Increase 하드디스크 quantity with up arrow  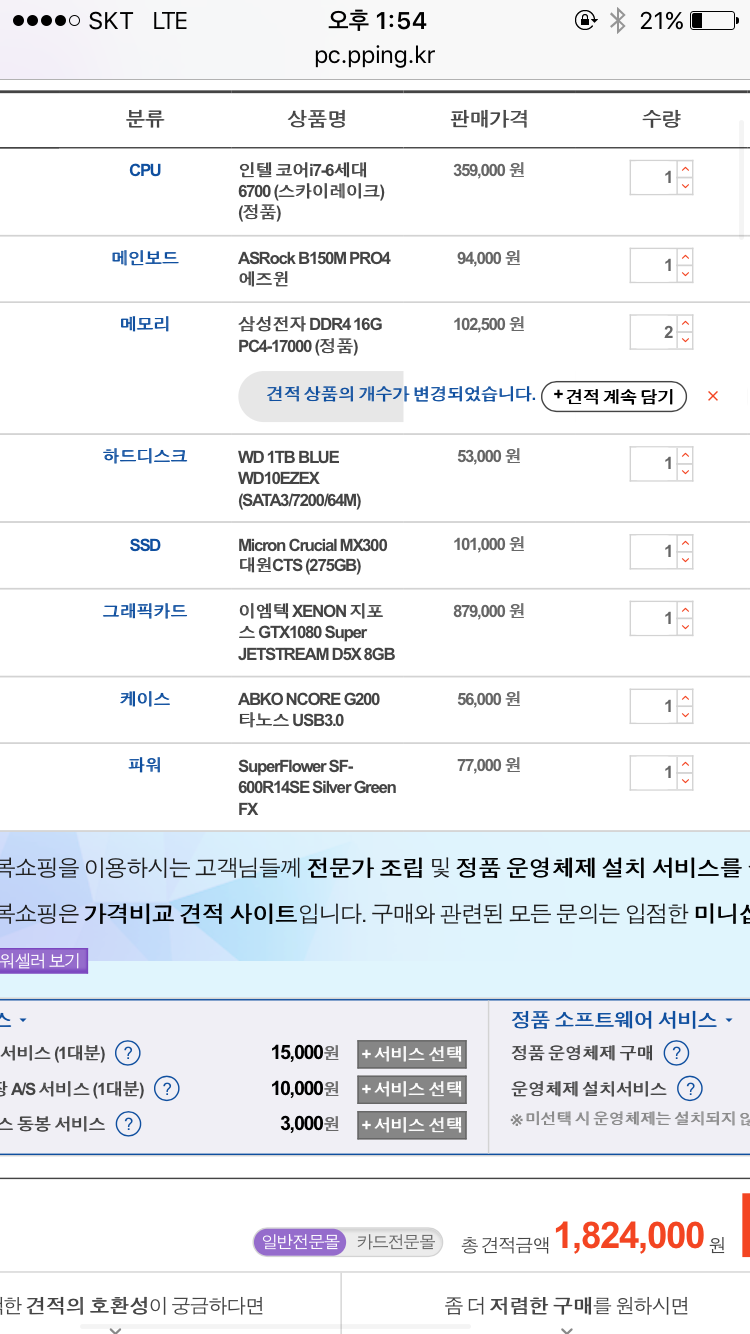pyautogui.click(x=685, y=454)
